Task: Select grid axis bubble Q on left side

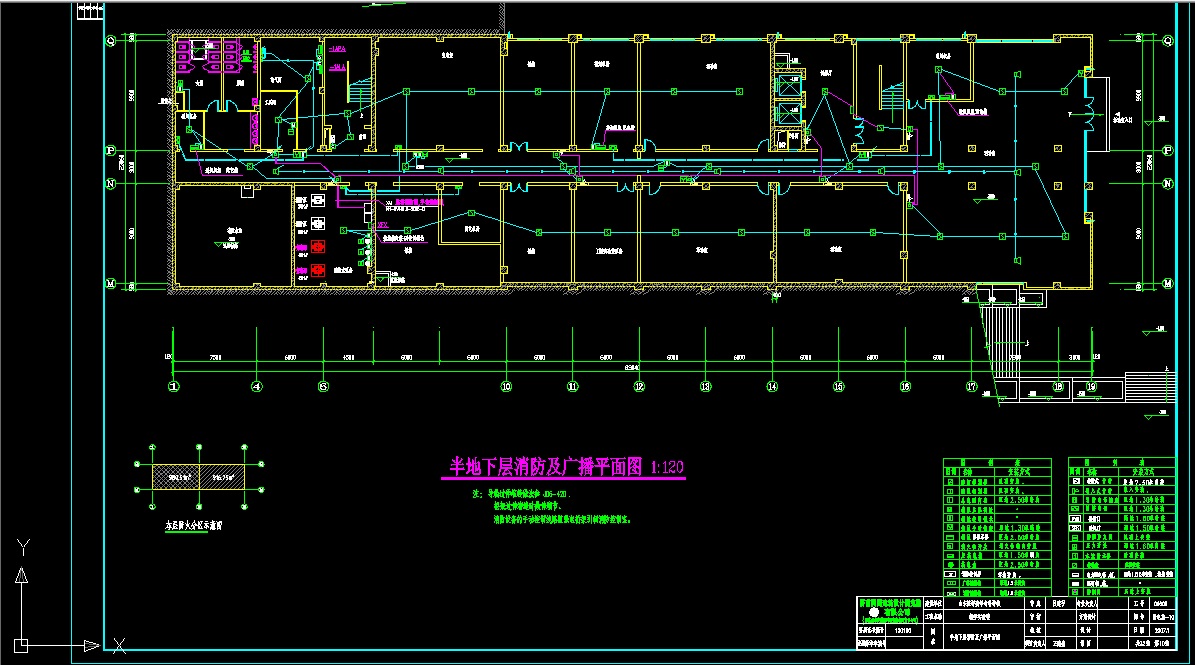Action: tap(111, 40)
